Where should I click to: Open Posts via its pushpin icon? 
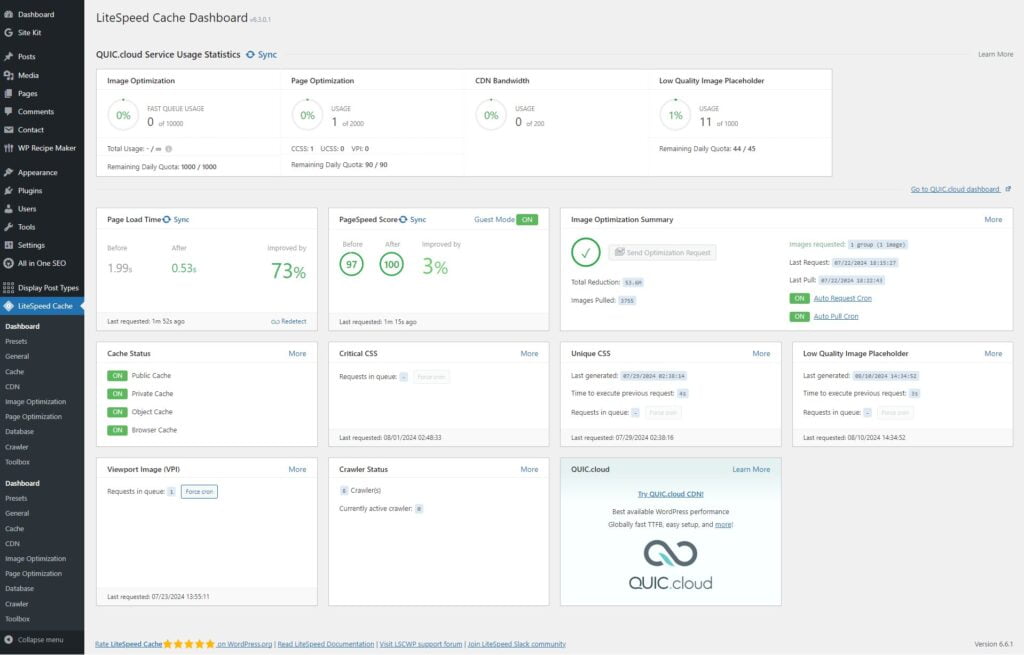(8, 57)
